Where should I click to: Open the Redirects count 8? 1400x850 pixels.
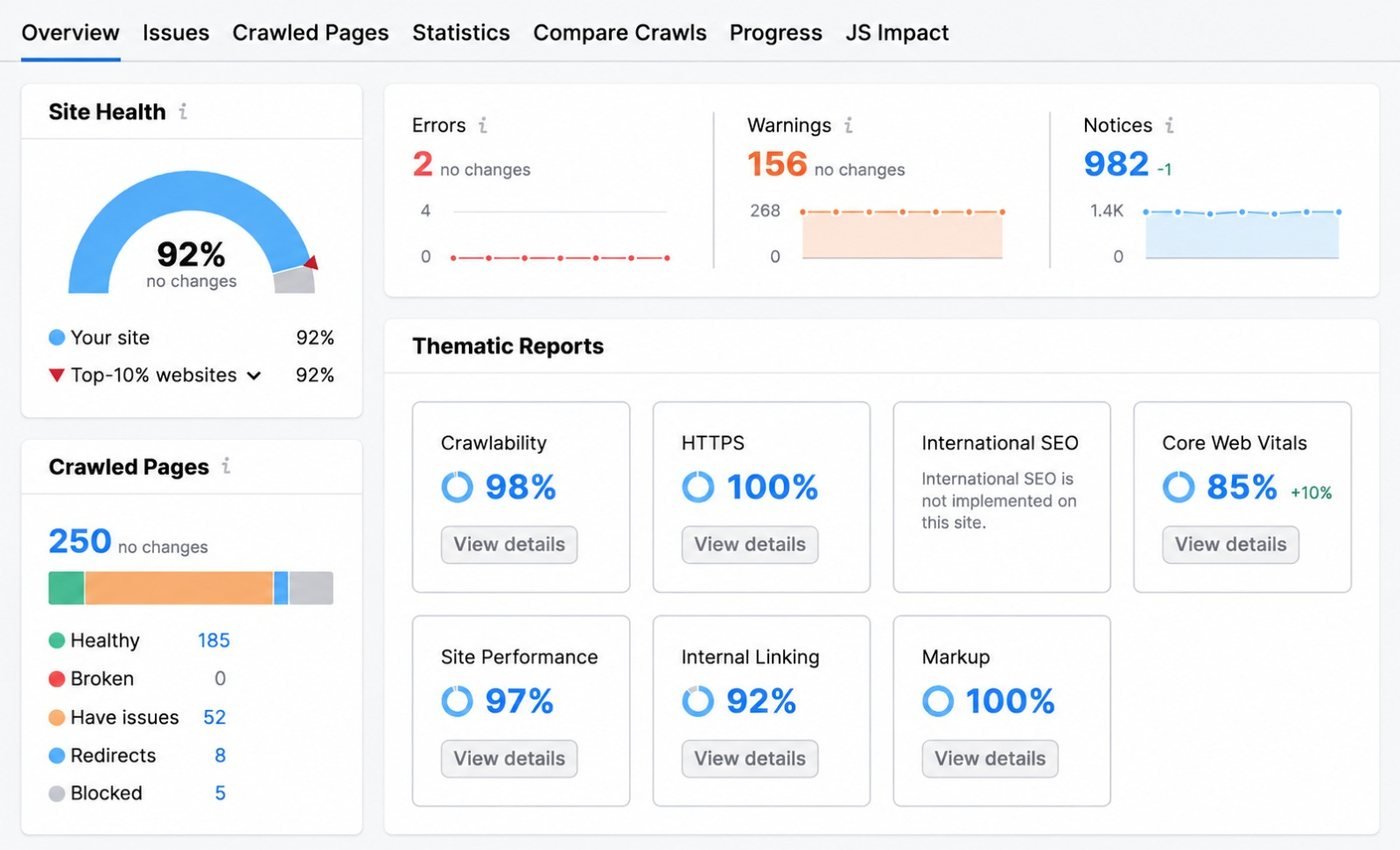coord(220,755)
